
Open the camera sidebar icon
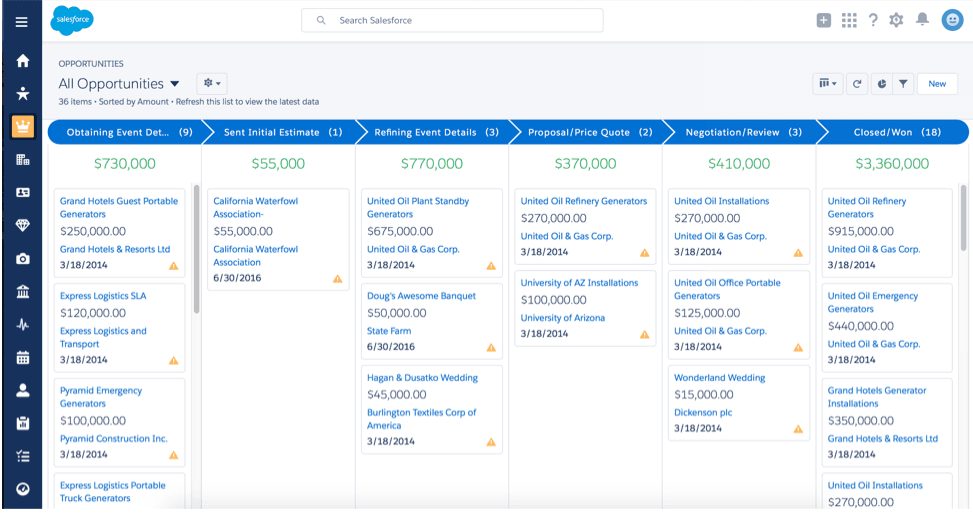click(22, 258)
